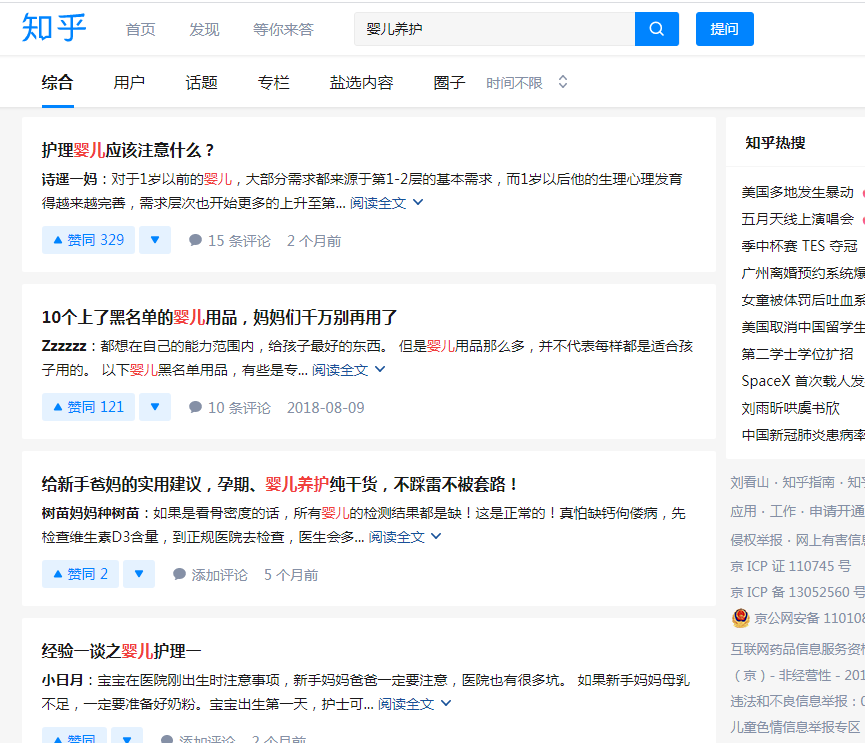Click footer link 知乎指南
Viewport: 865px width, 743px height.
pos(808,483)
